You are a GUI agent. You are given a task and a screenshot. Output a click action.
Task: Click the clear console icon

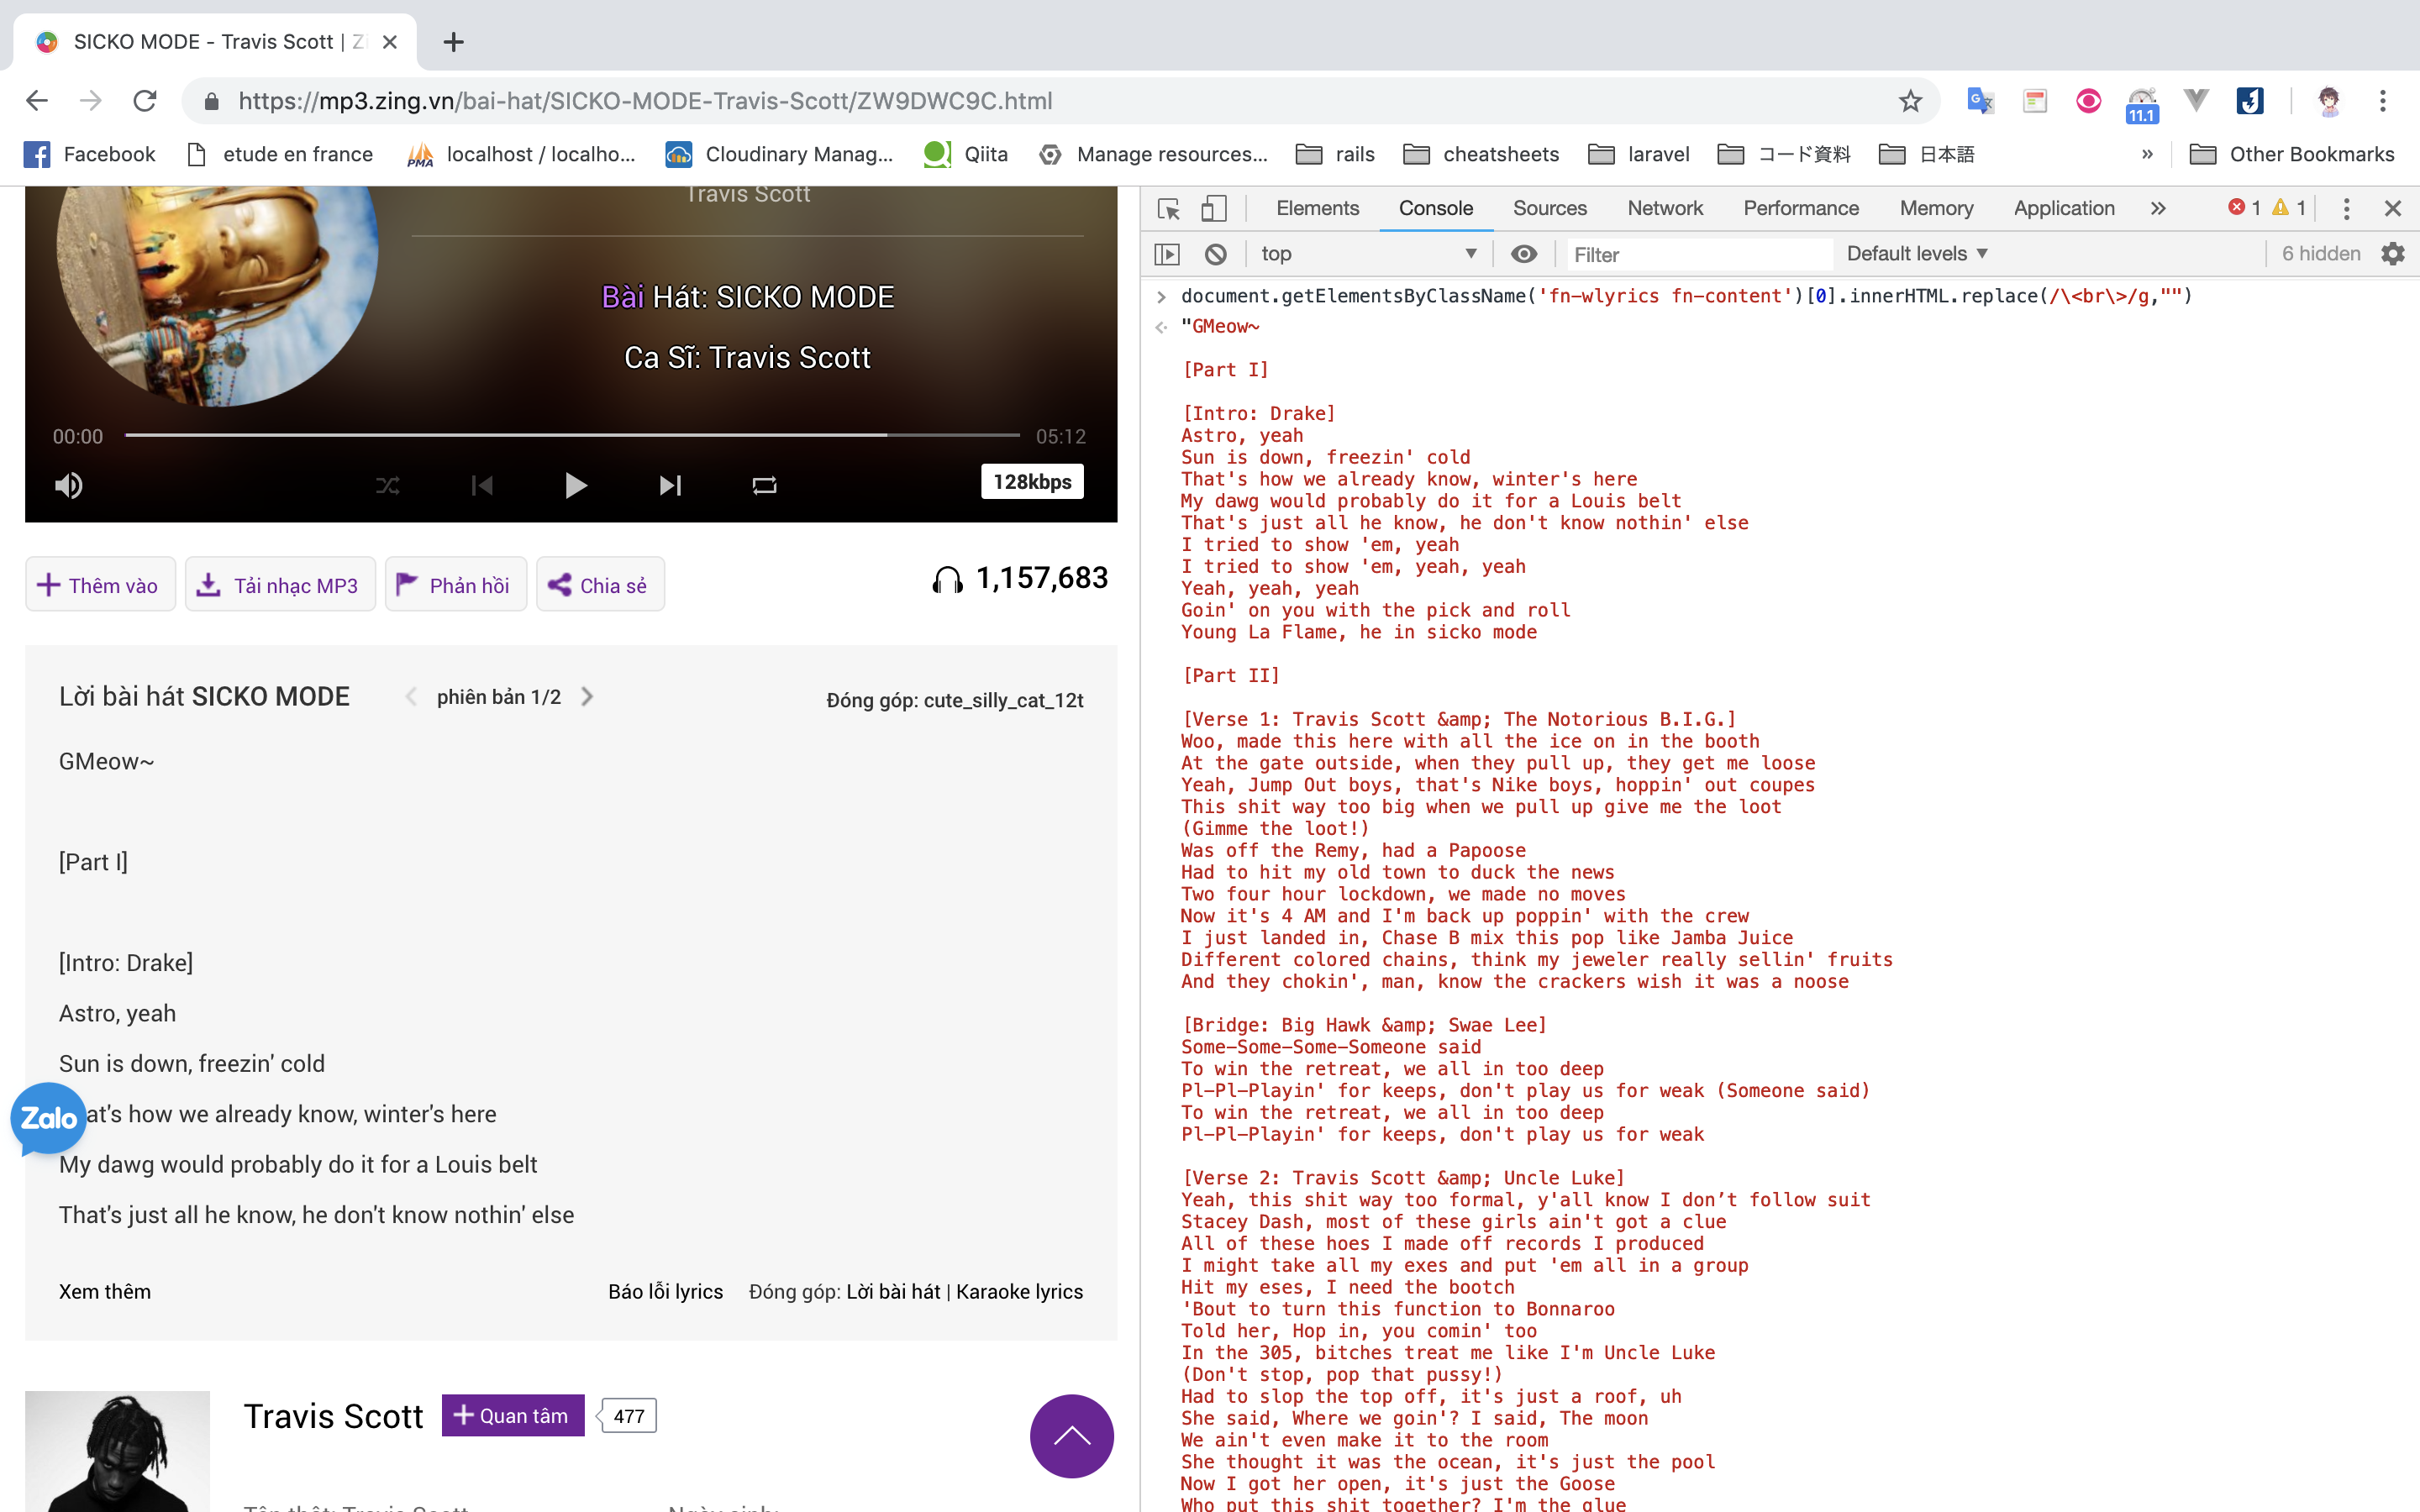point(1215,254)
